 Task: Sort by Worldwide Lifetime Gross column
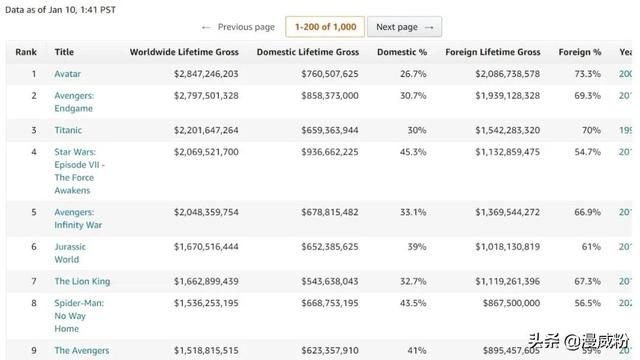point(184,52)
